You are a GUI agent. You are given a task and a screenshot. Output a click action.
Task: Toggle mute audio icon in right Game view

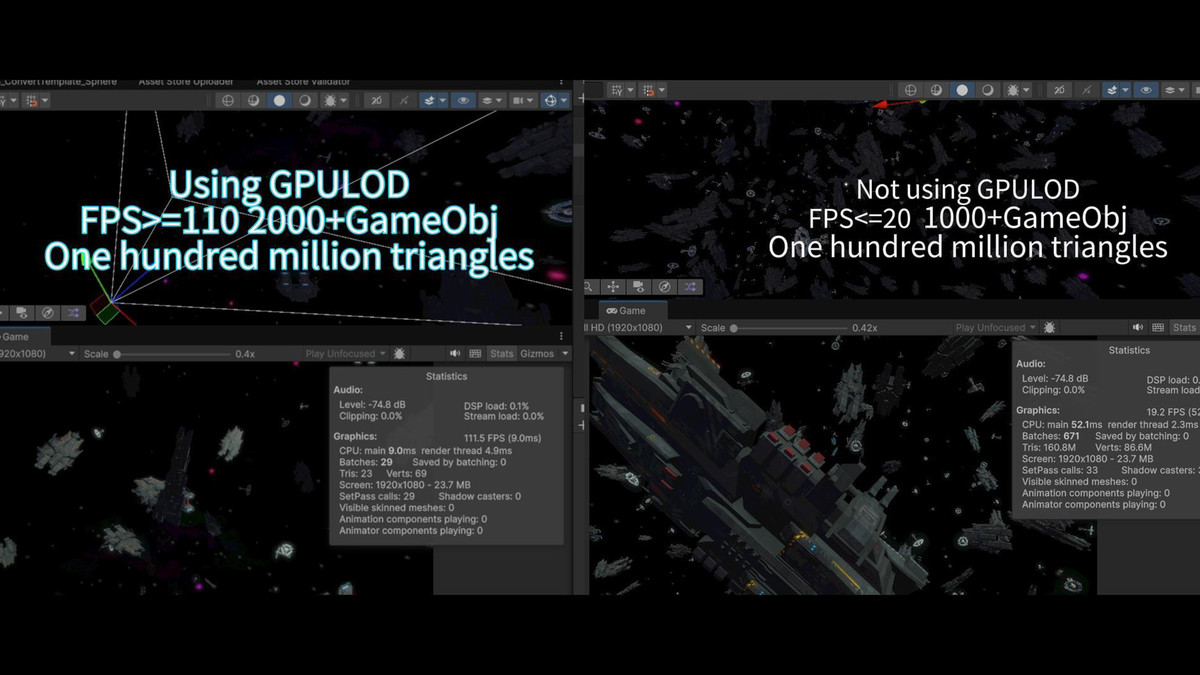[1138, 328]
